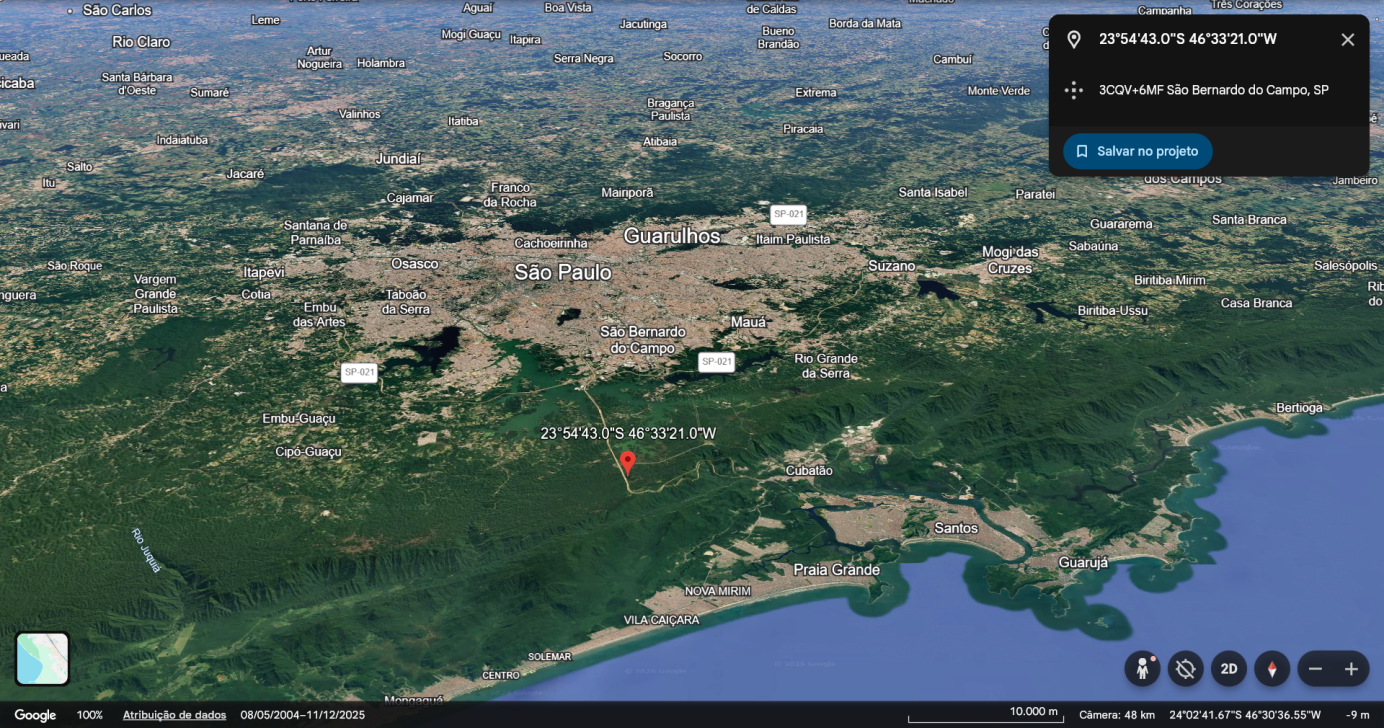Click the Bertioga label
The width and height of the screenshot is (1384, 728).
[x=1299, y=407]
